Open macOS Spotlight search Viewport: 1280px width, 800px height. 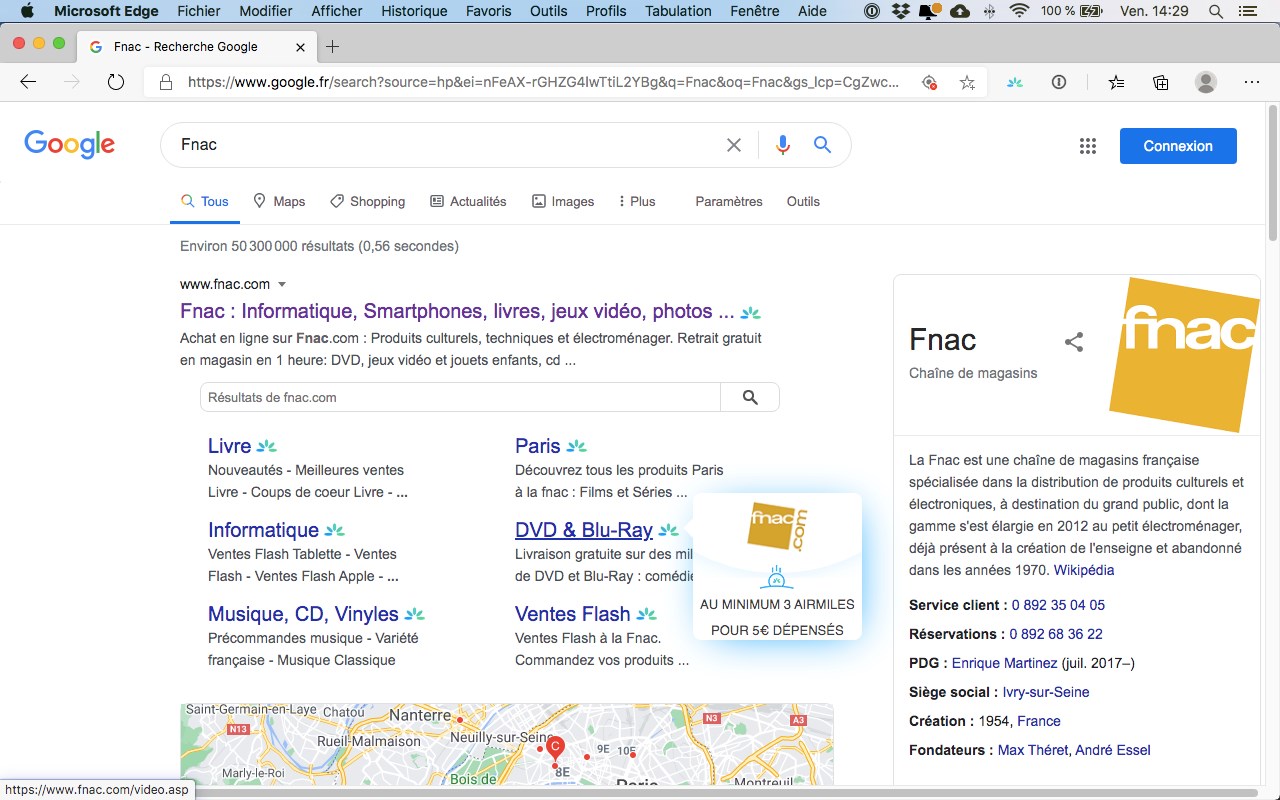click(1215, 11)
